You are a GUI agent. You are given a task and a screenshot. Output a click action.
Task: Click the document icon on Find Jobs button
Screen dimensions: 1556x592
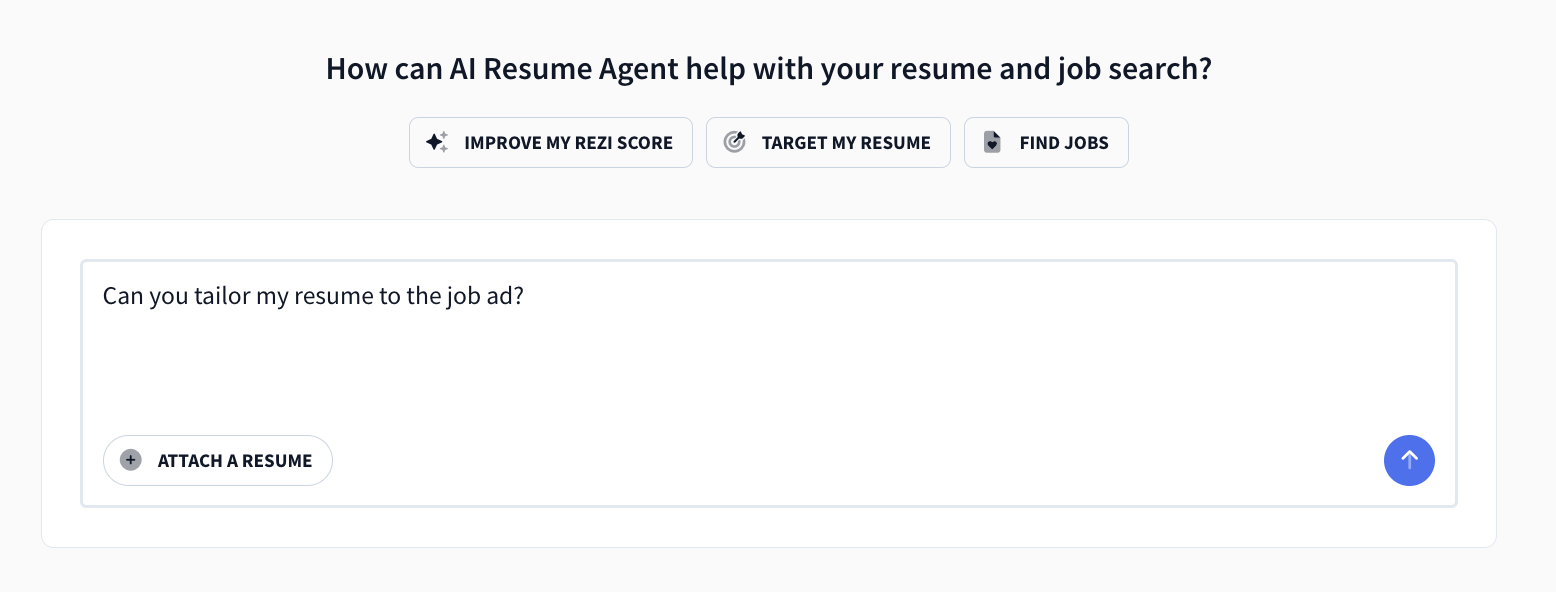992,142
